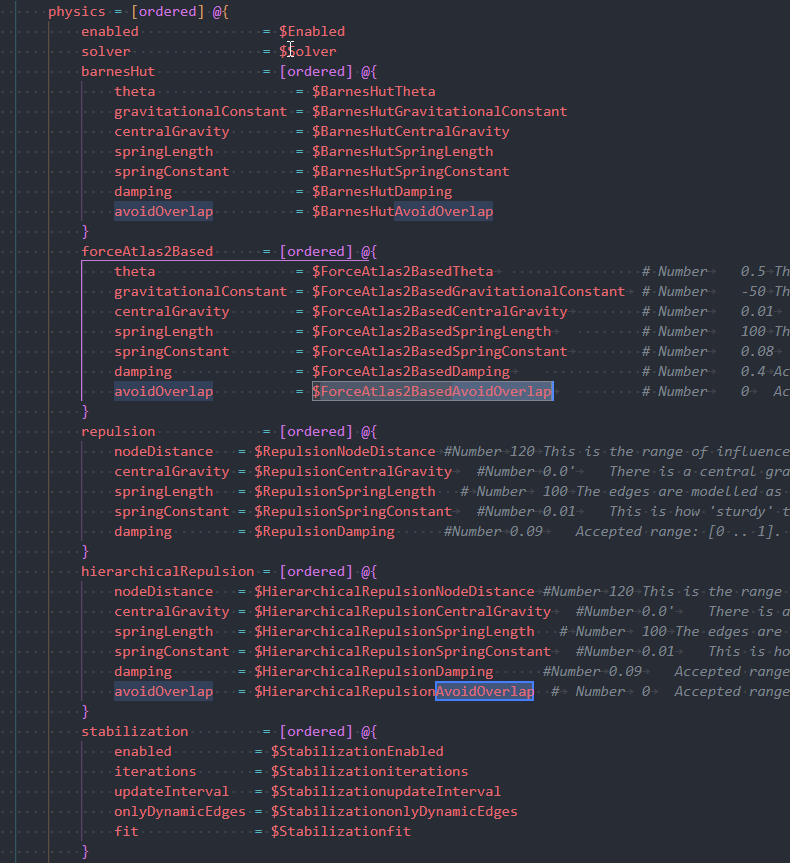
Task: Click comment '# Number 0.5' on theta line
Action: 704,271
